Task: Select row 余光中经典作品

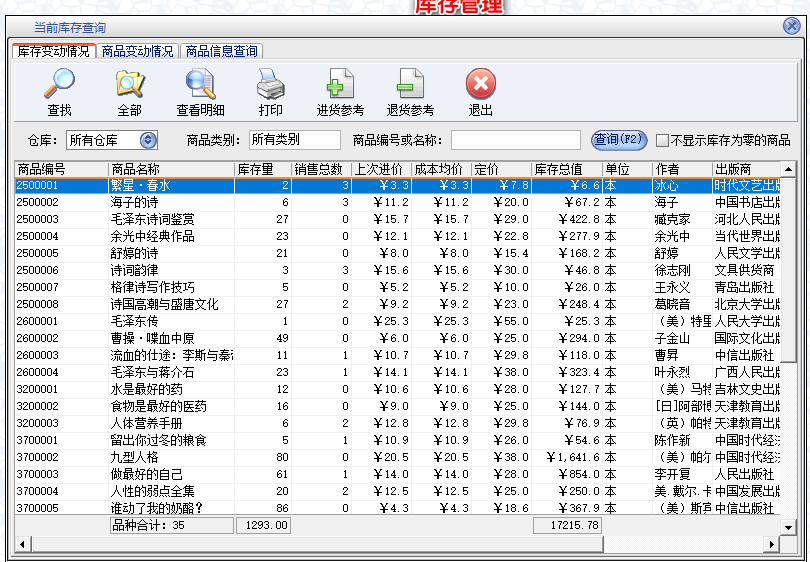Action: tap(397, 237)
